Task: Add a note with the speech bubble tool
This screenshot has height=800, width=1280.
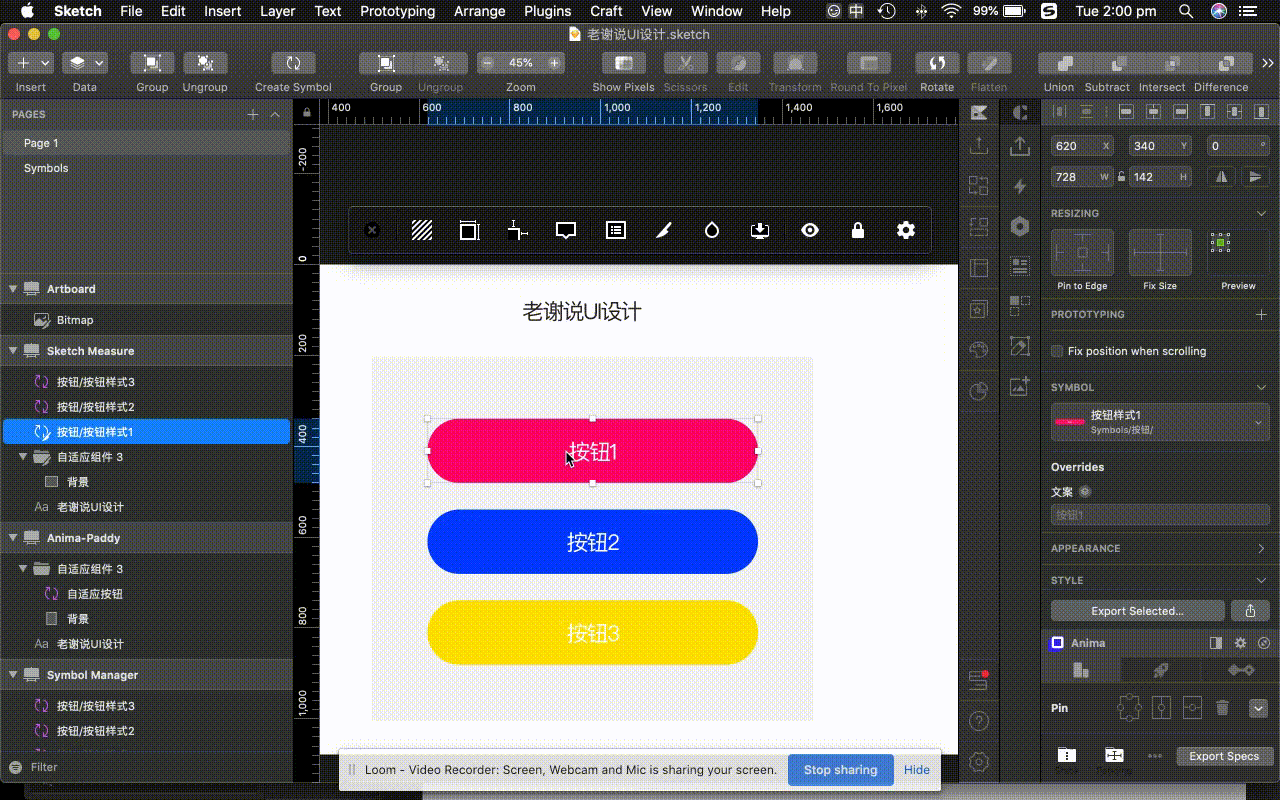Action: pos(566,230)
